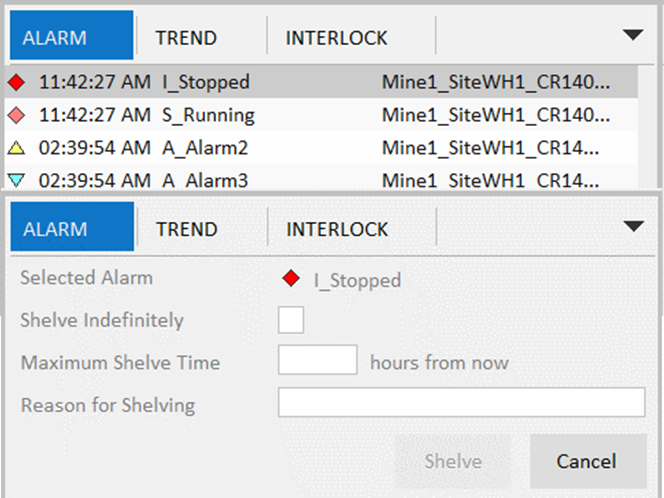Viewport: 664px width, 498px height.
Task: Click the Maximum Shelve Time hours field
Action: (x=317, y=361)
